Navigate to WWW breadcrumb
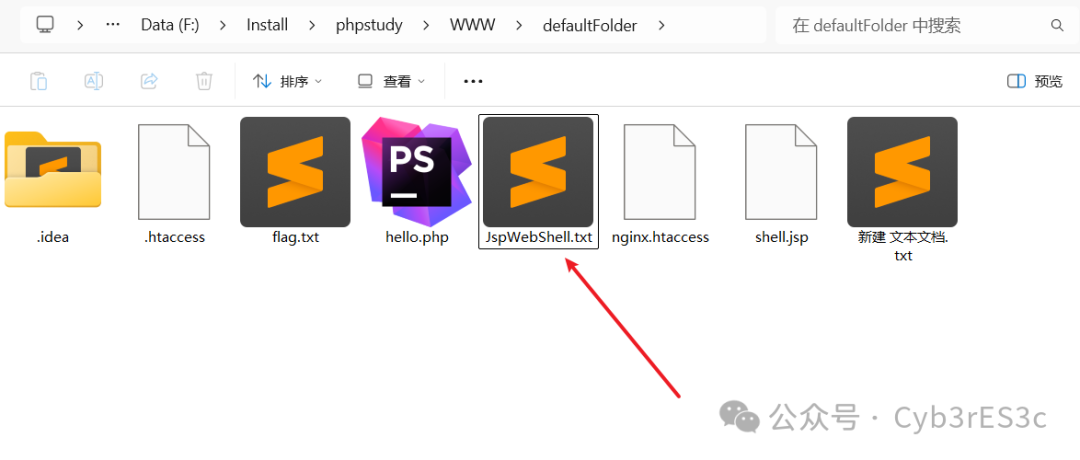The image size is (1080, 460). coord(472,25)
